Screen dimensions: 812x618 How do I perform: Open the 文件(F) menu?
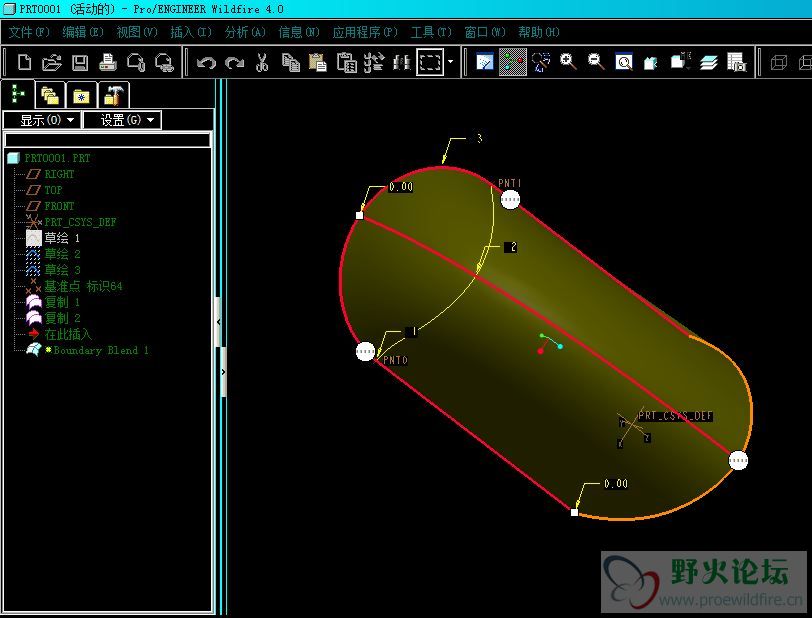pyautogui.click(x=29, y=32)
